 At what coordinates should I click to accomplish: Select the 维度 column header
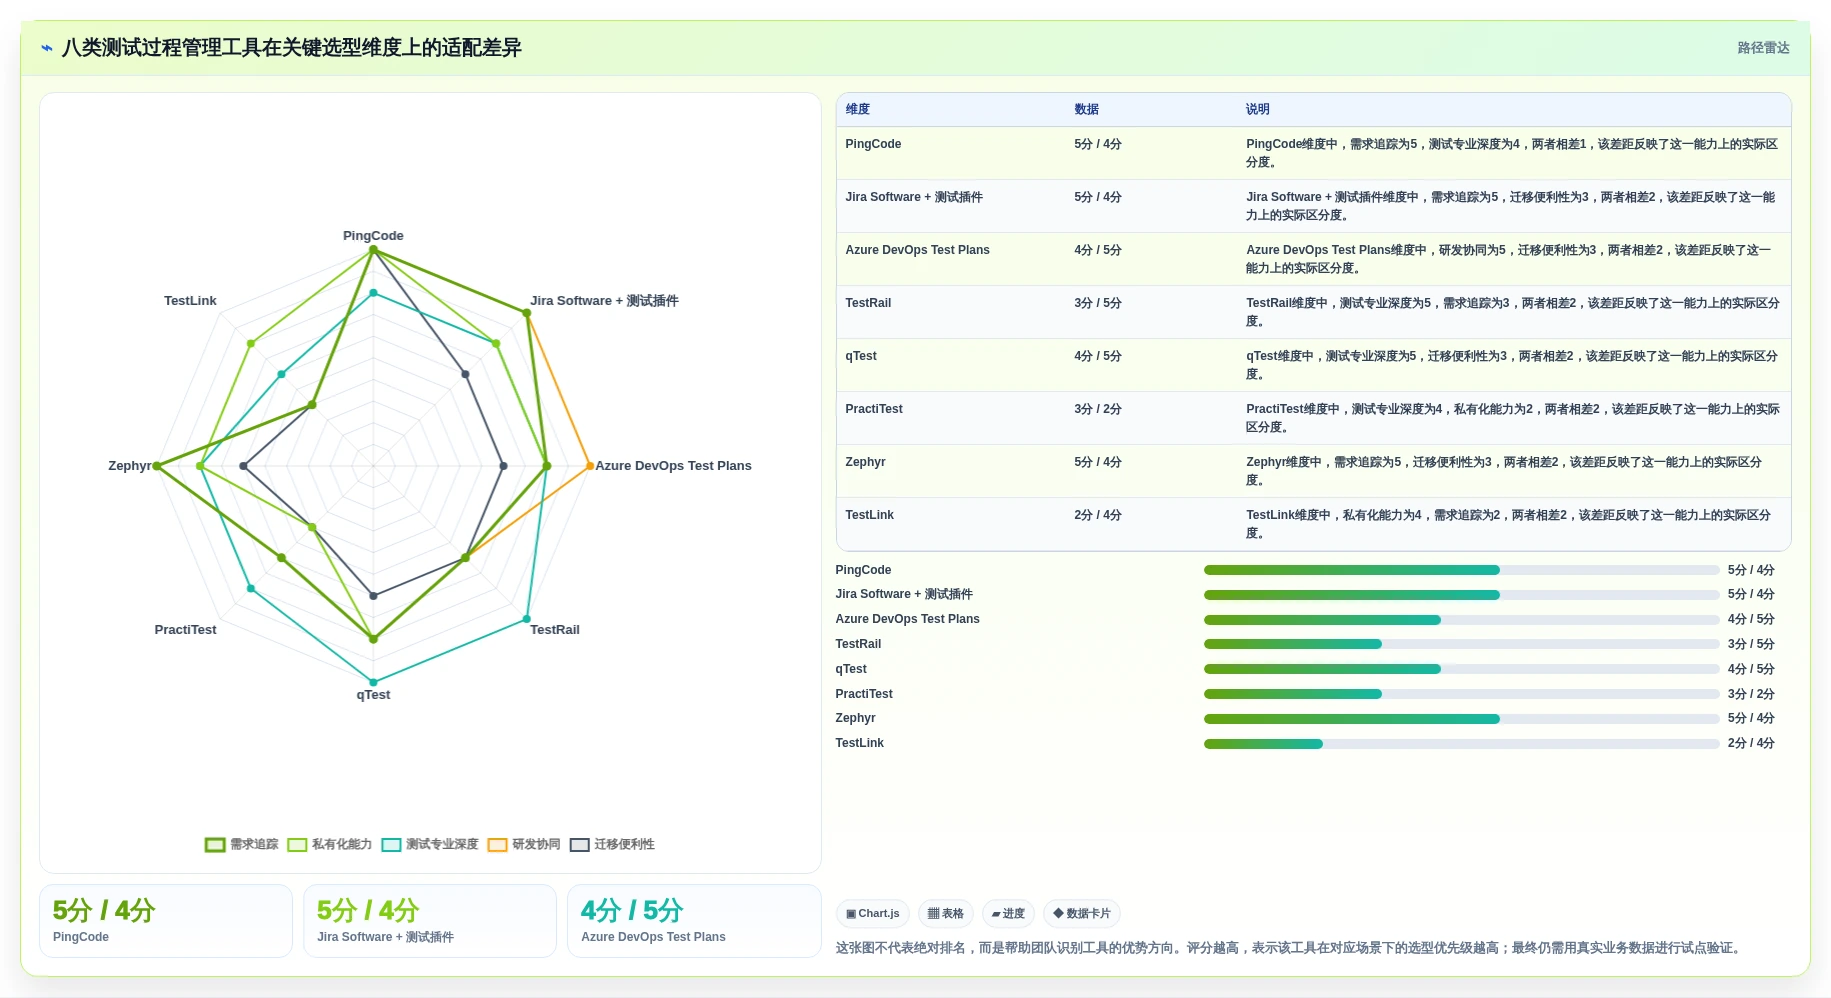coord(858,110)
